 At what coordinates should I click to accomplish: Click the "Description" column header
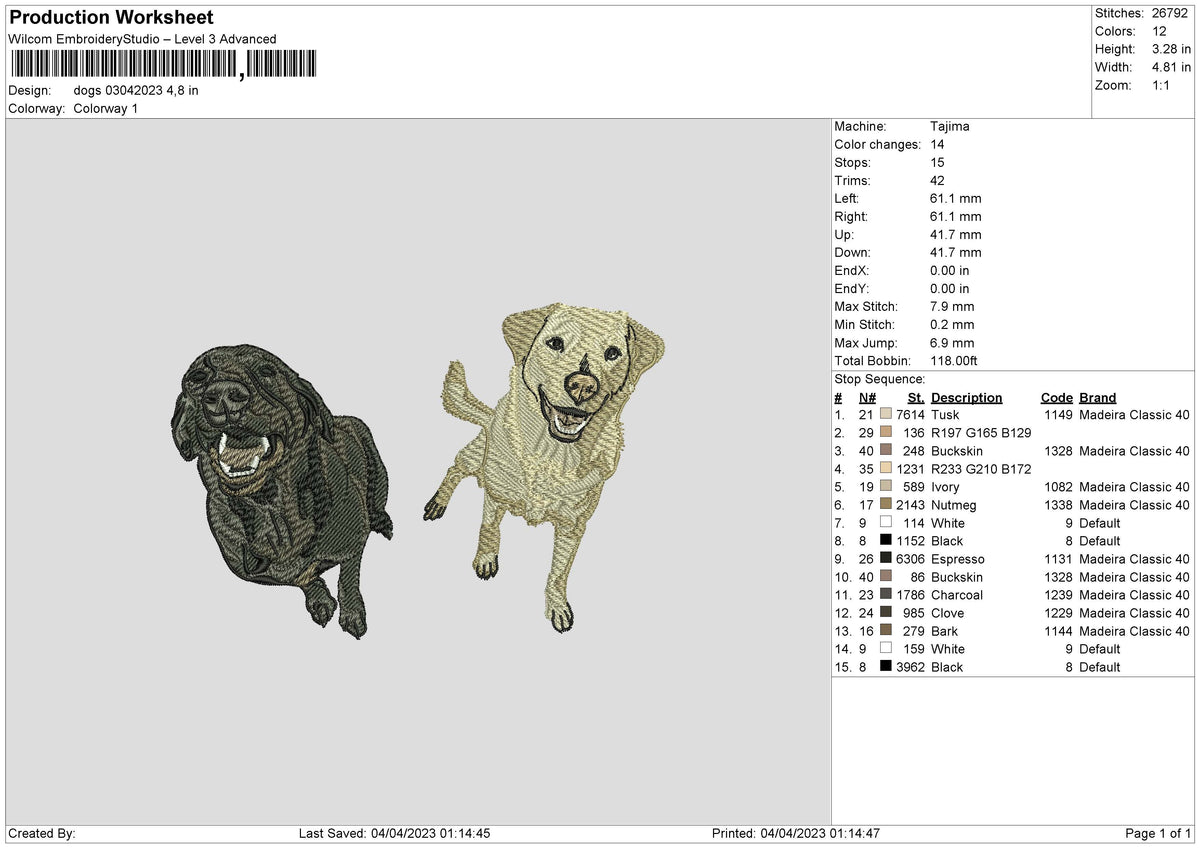(x=966, y=397)
